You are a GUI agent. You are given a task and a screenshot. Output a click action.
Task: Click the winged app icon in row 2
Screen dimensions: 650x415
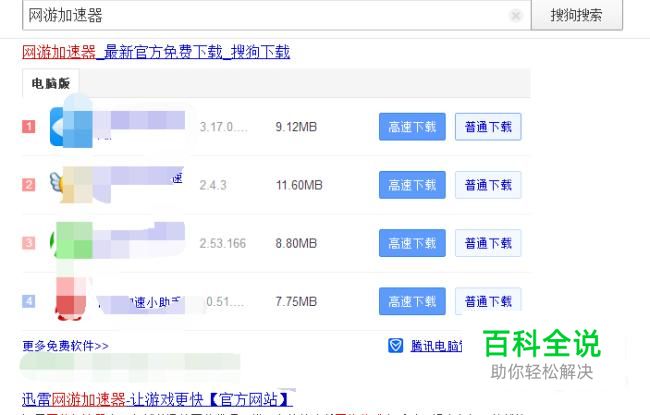coord(70,185)
